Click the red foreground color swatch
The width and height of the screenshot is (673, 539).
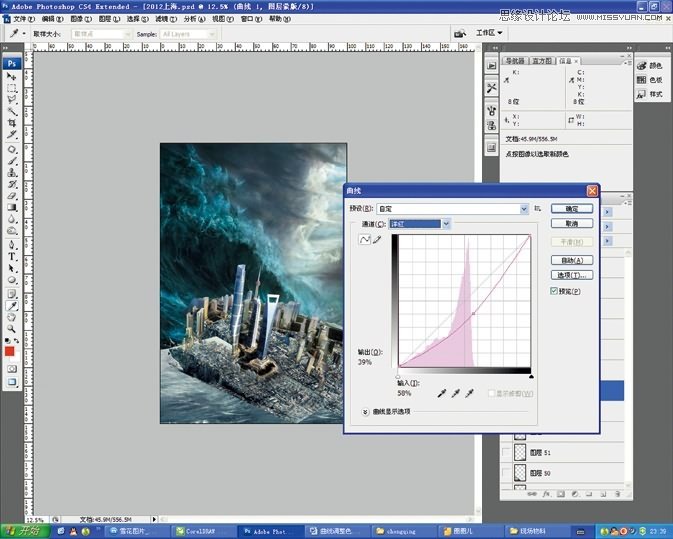9,351
